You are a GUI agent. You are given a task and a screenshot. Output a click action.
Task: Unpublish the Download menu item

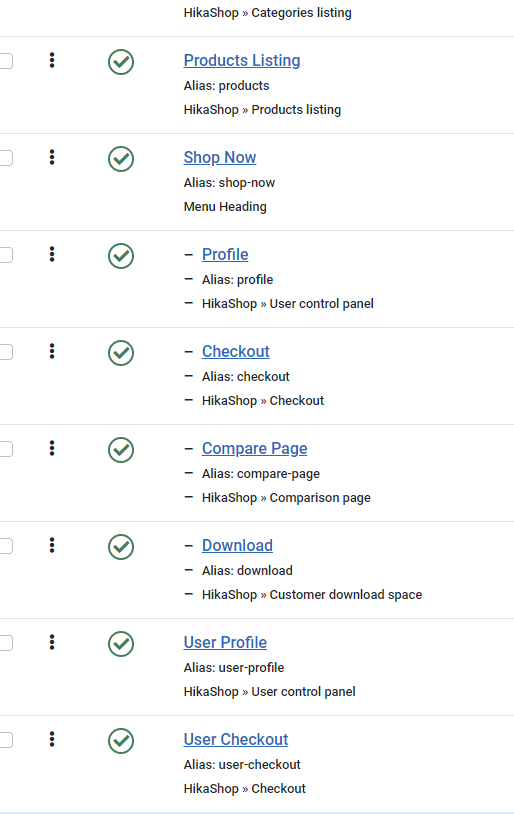(121, 547)
